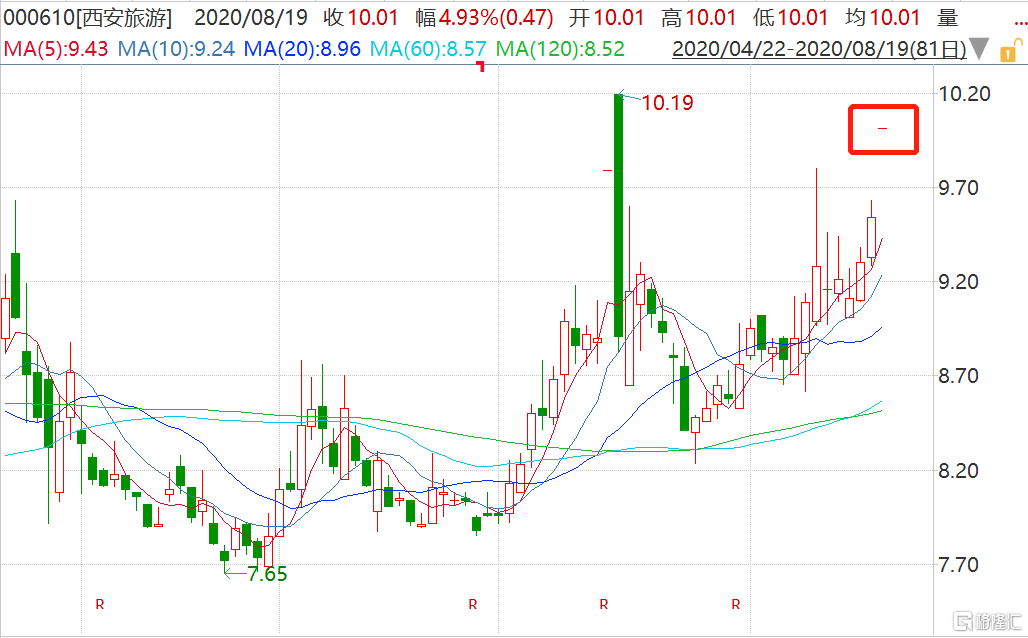Click the tall green candle at 10.19 peak

[x=618, y=215]
